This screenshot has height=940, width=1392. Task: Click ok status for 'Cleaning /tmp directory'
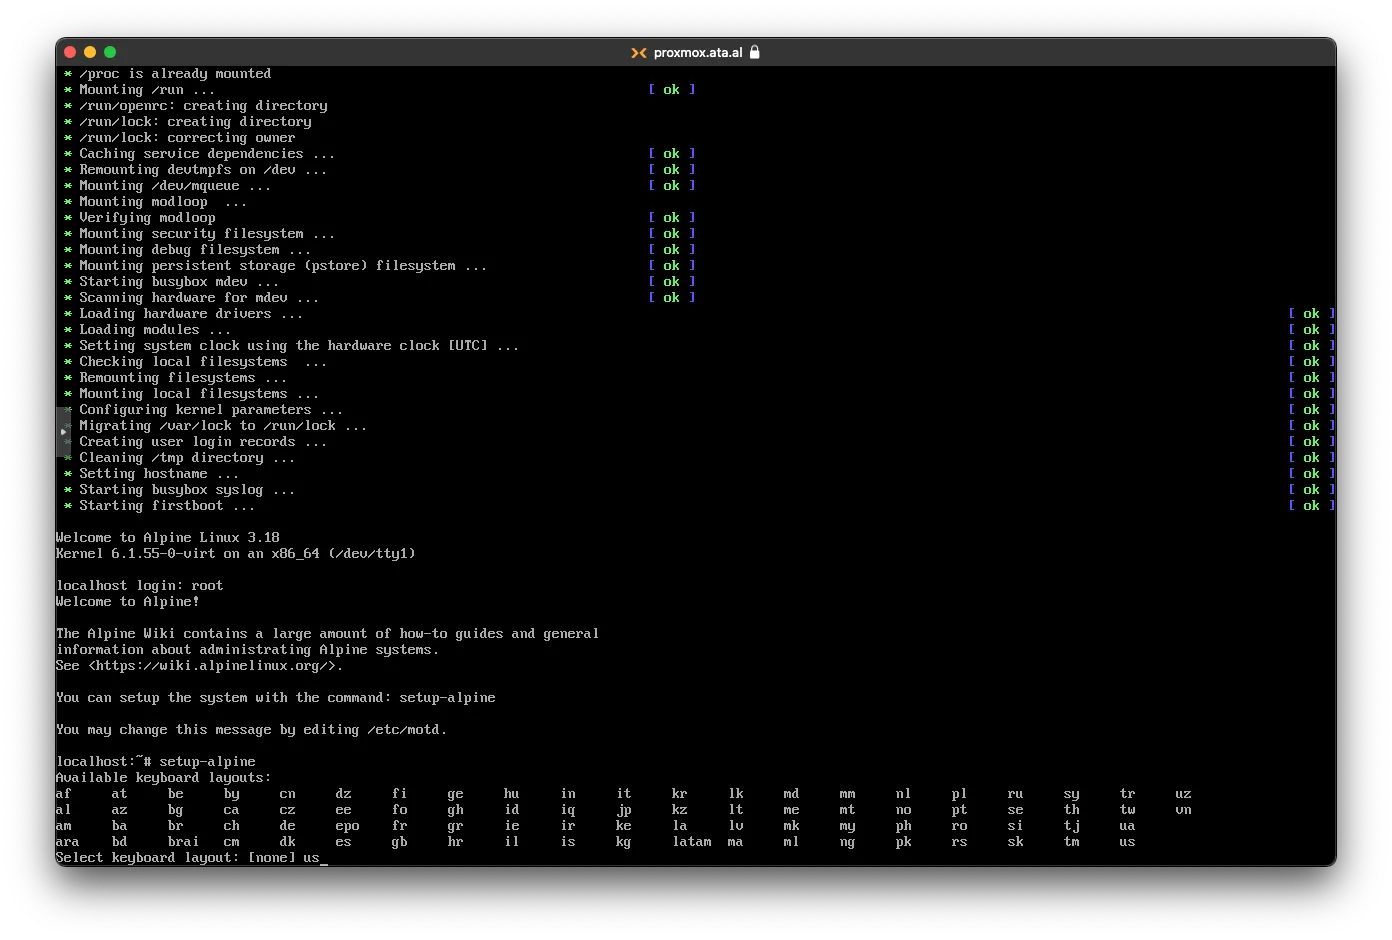[x=1312, y=458]
